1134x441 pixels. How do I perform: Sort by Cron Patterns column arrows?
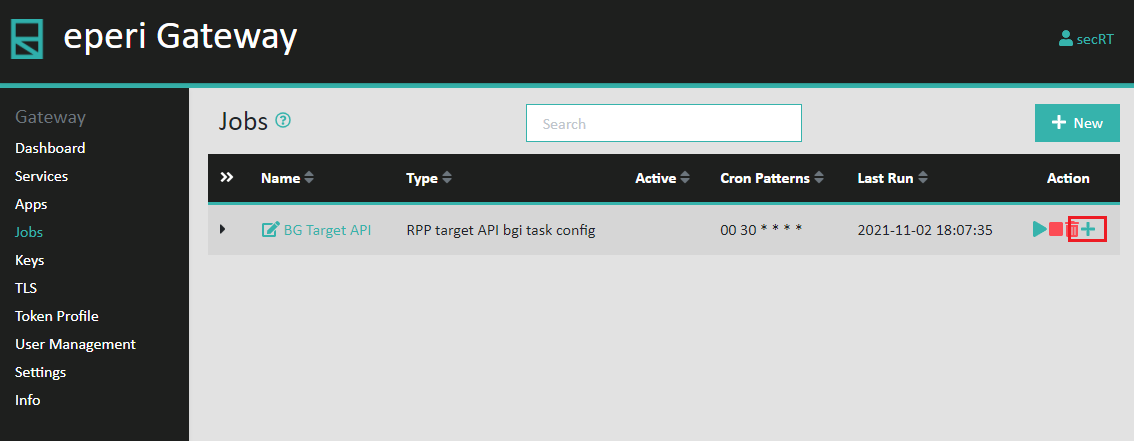click(819, 178)
